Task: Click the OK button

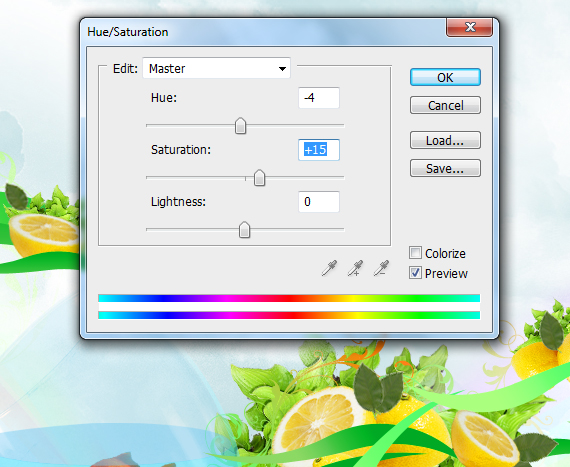Action: coord(445,77)
